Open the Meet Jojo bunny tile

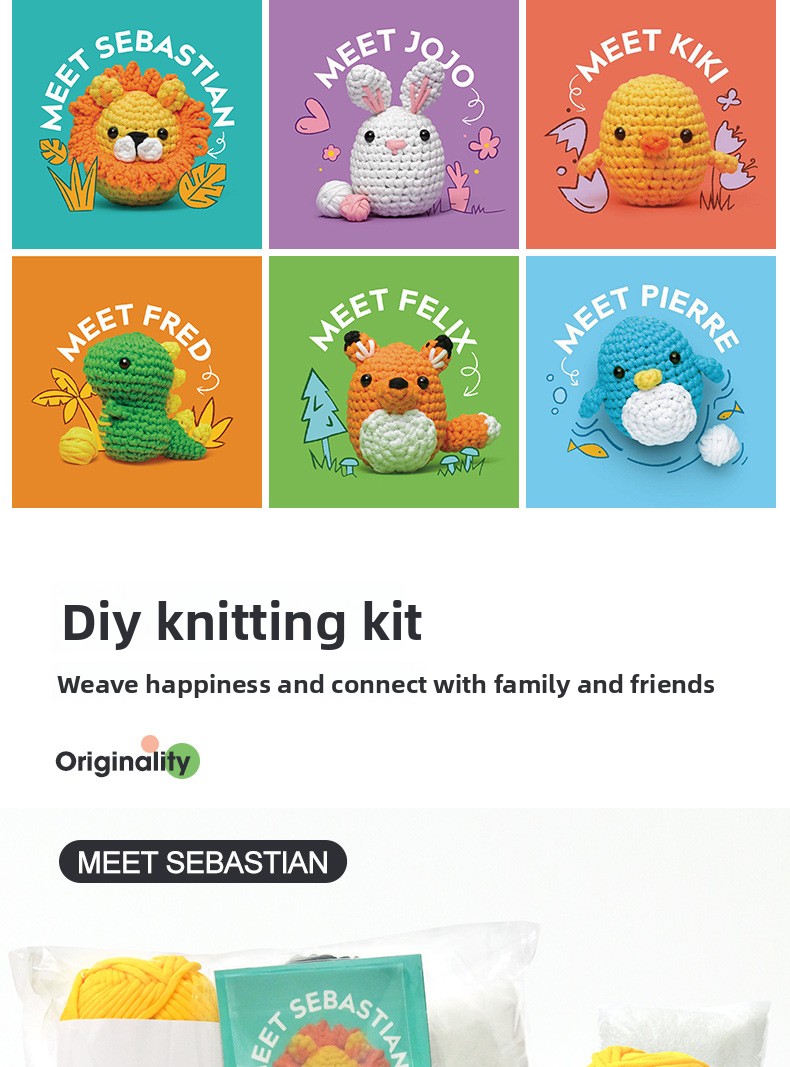point(394,125)
